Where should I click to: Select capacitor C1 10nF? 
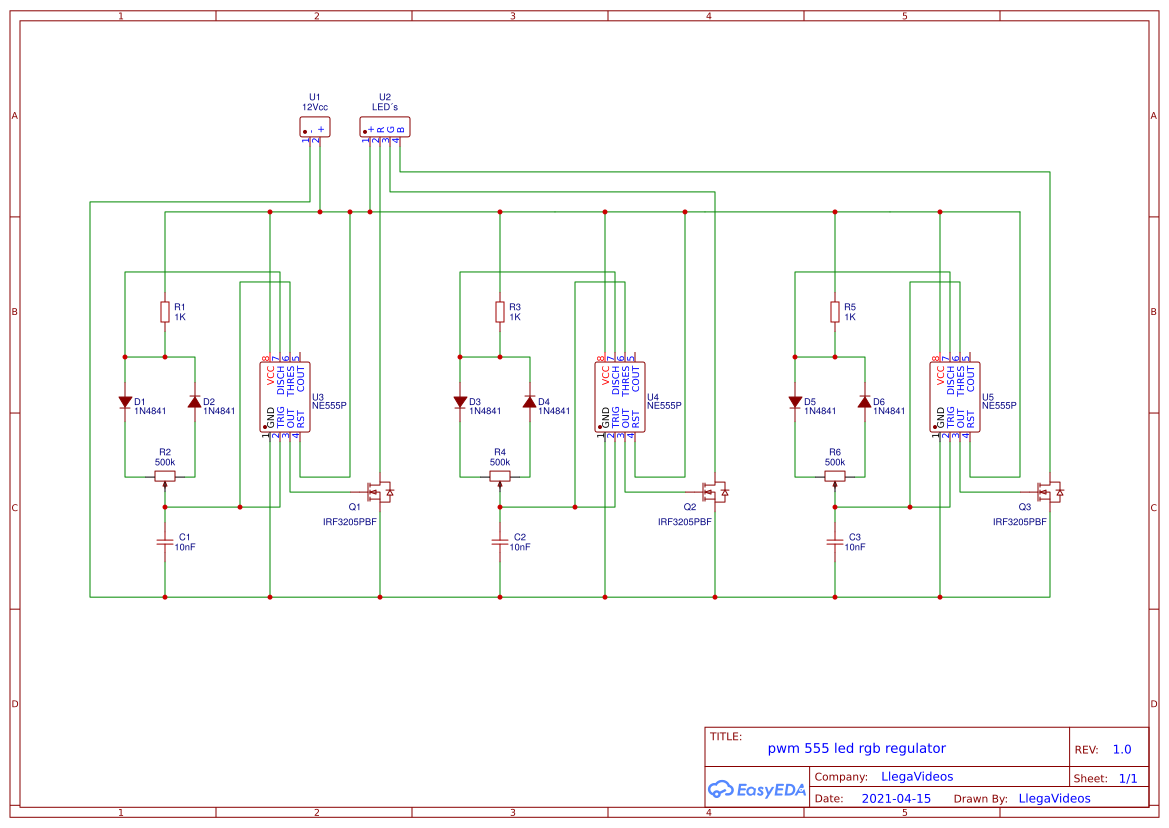click(x=163, y=543)
